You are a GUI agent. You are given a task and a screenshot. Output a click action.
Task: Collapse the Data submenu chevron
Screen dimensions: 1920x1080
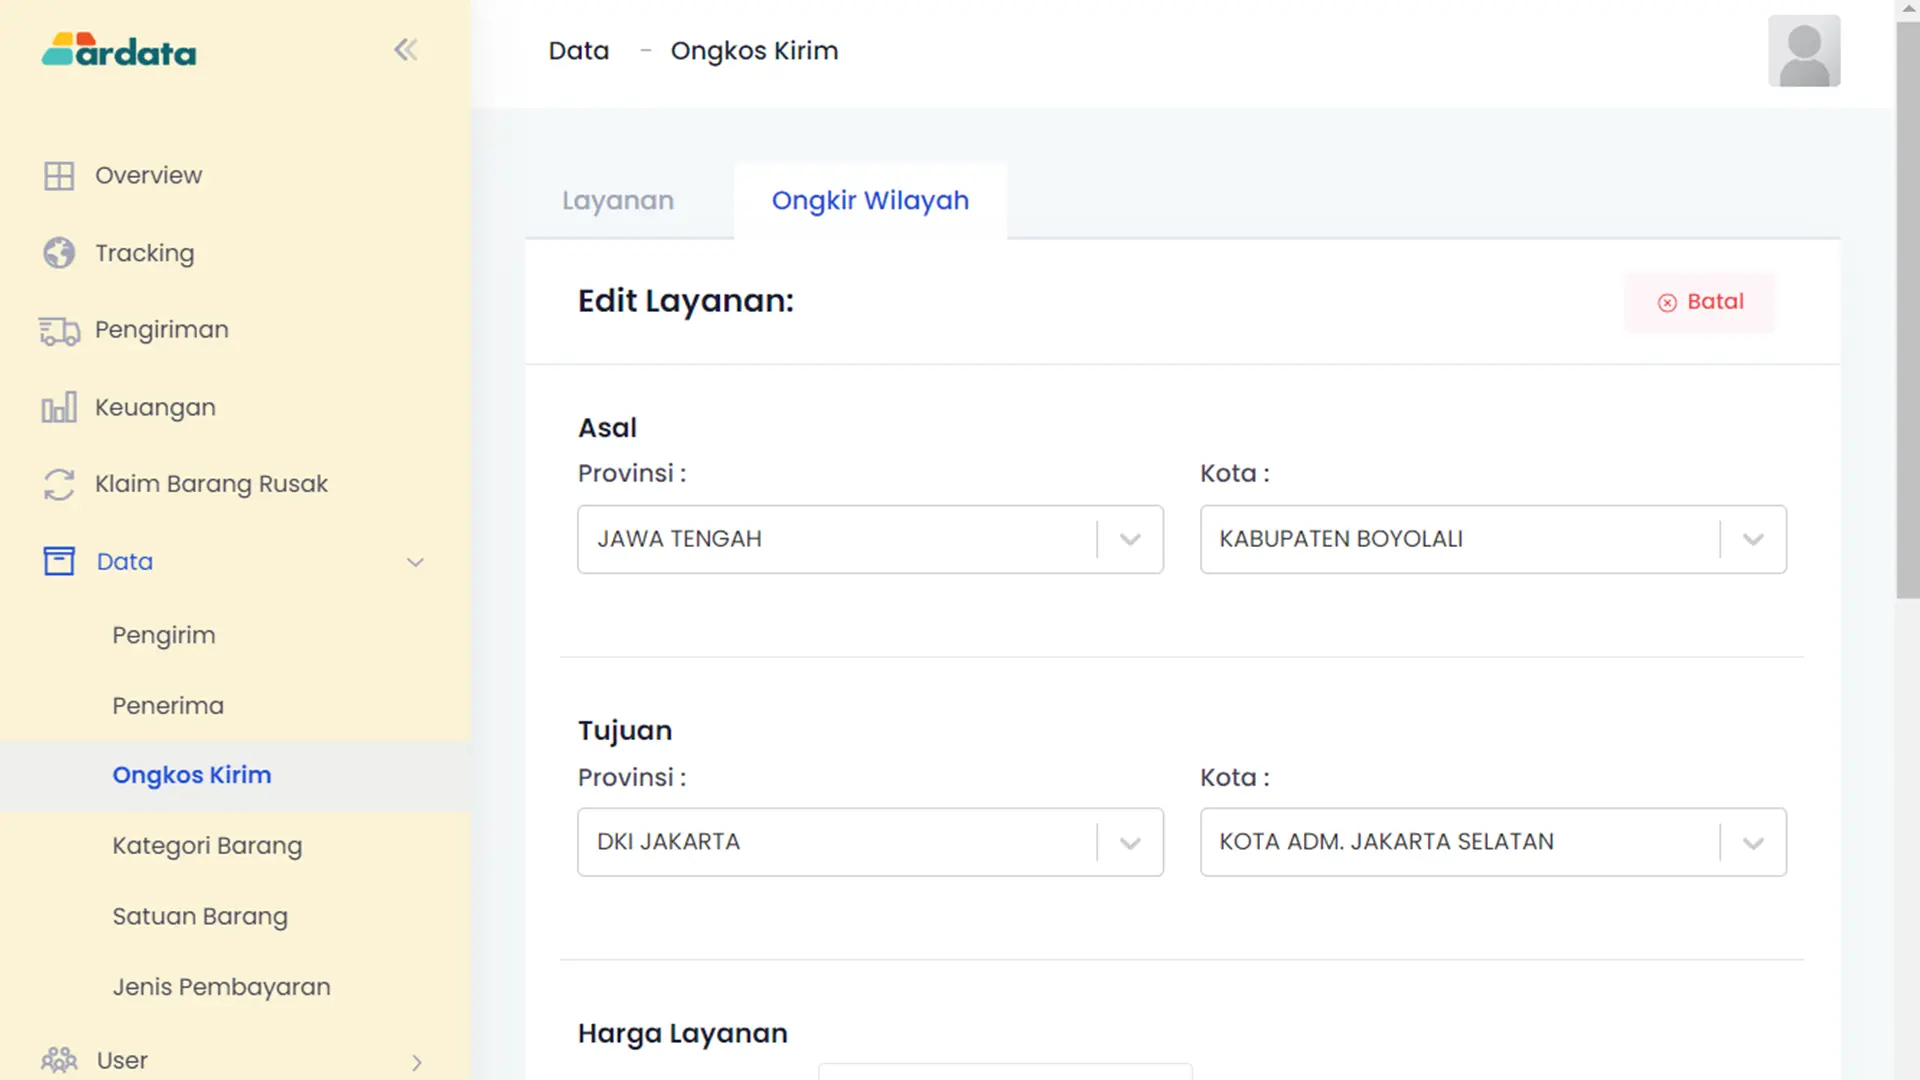point(415,562)
